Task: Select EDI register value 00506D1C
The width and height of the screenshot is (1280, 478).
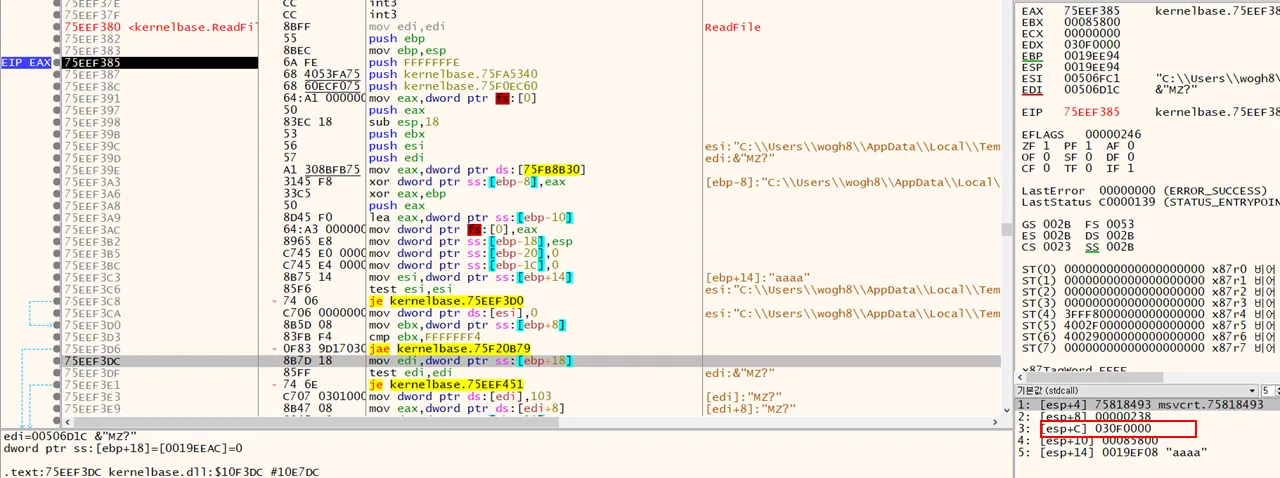Action: click(1092, 89)
